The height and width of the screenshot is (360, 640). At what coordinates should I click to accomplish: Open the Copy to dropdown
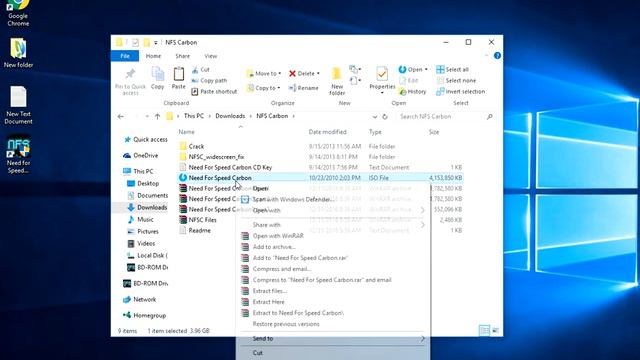[x=264, y=88]
